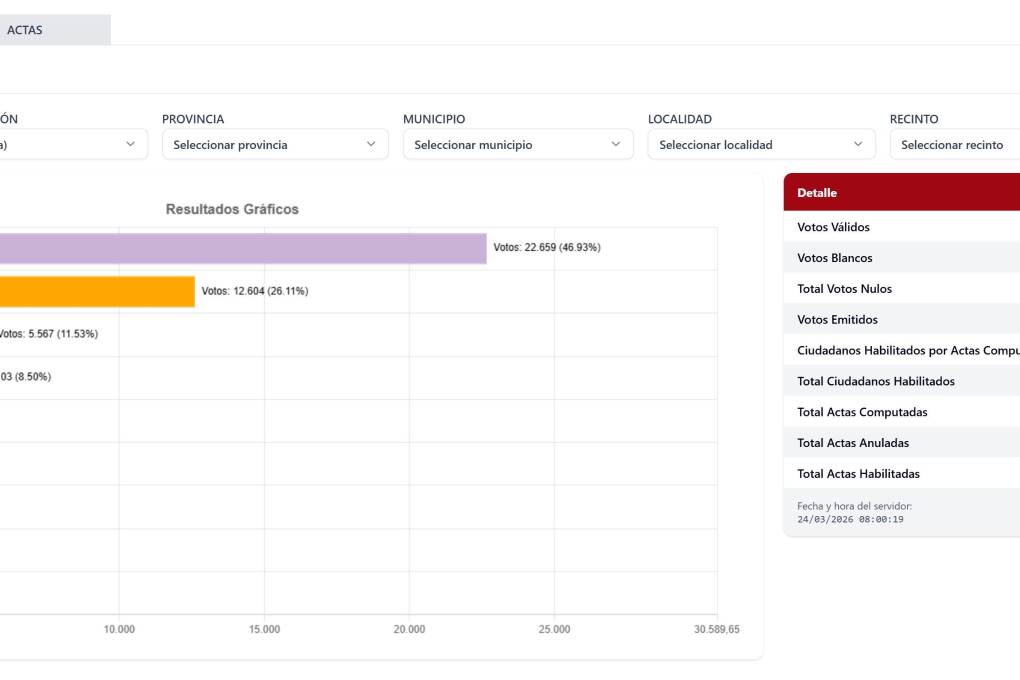Viewport: 1020px width, 680px height.
Task: Select the Total Ciudadanos Habilitados row
Action: 900,381
